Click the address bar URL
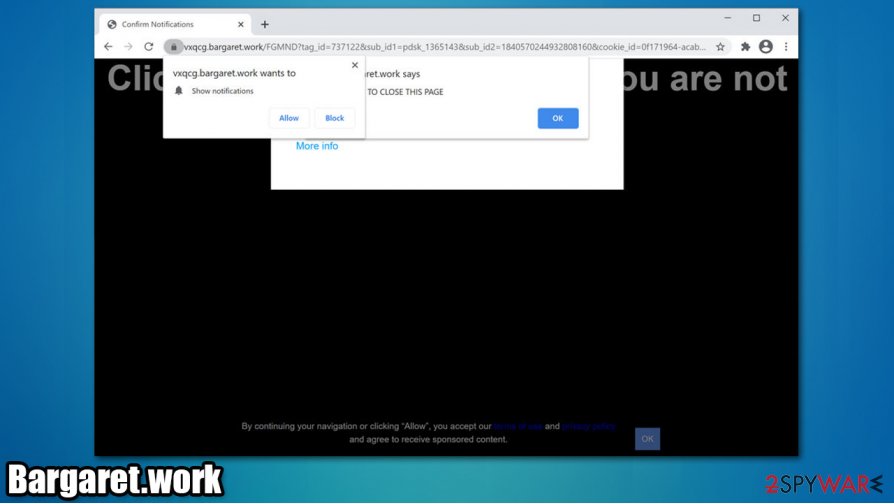Screen dimensions: 894x504 click(x=445, y=47)
